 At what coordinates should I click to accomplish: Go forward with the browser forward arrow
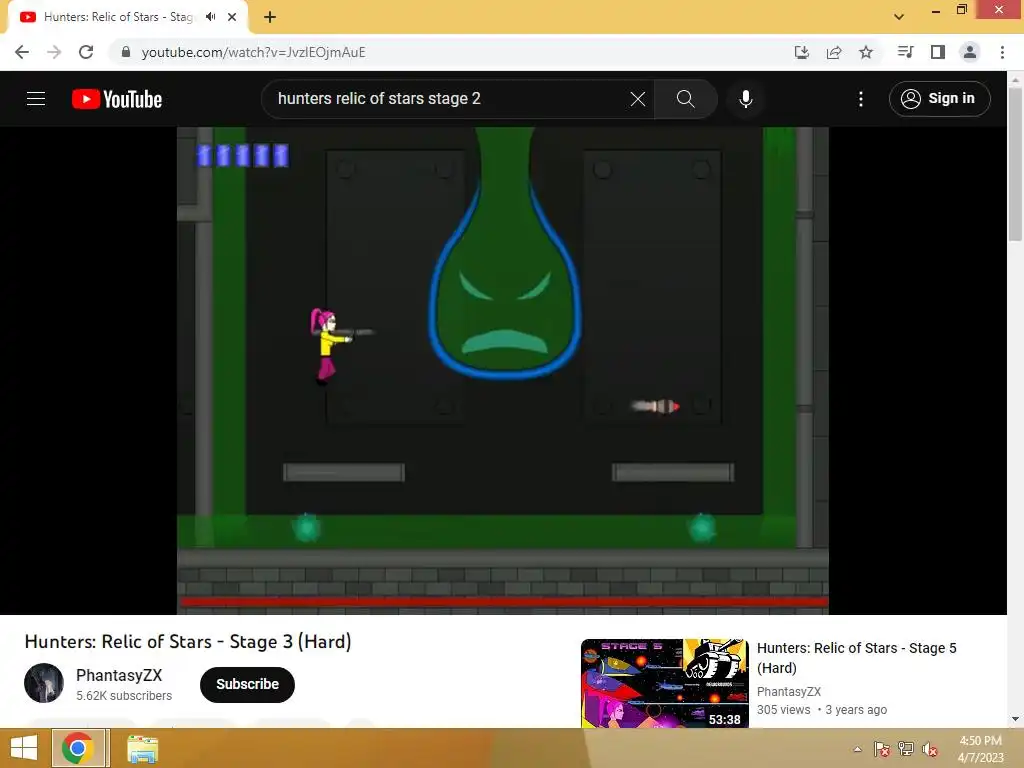(x=54, y=52)
